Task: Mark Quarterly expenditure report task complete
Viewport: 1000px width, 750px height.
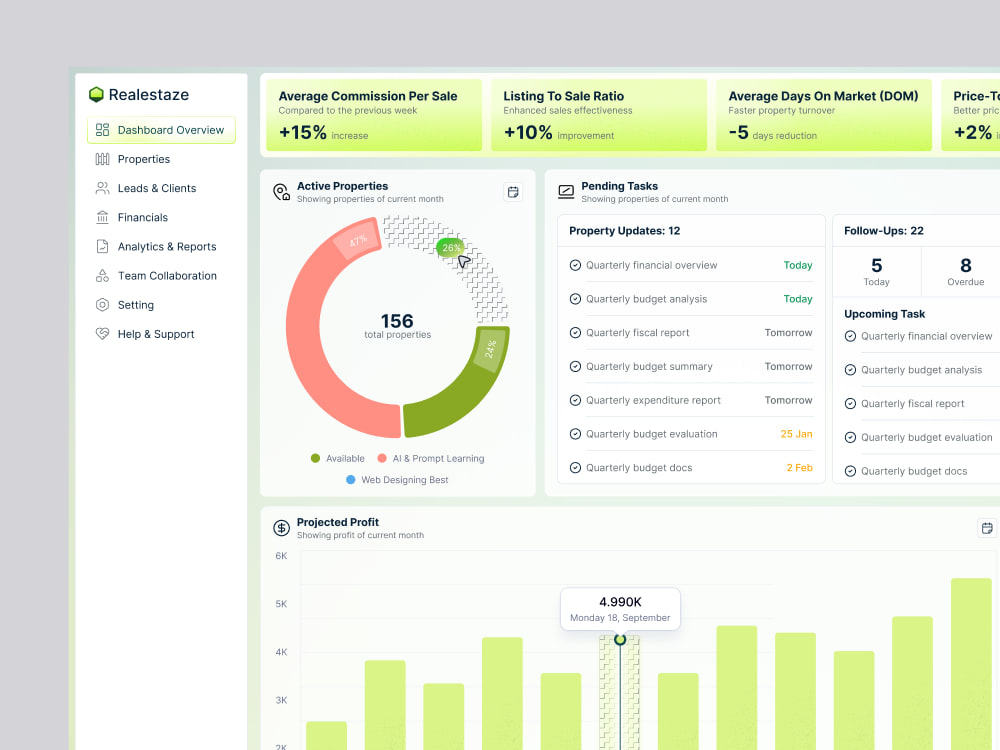Action: click(575, 401)
